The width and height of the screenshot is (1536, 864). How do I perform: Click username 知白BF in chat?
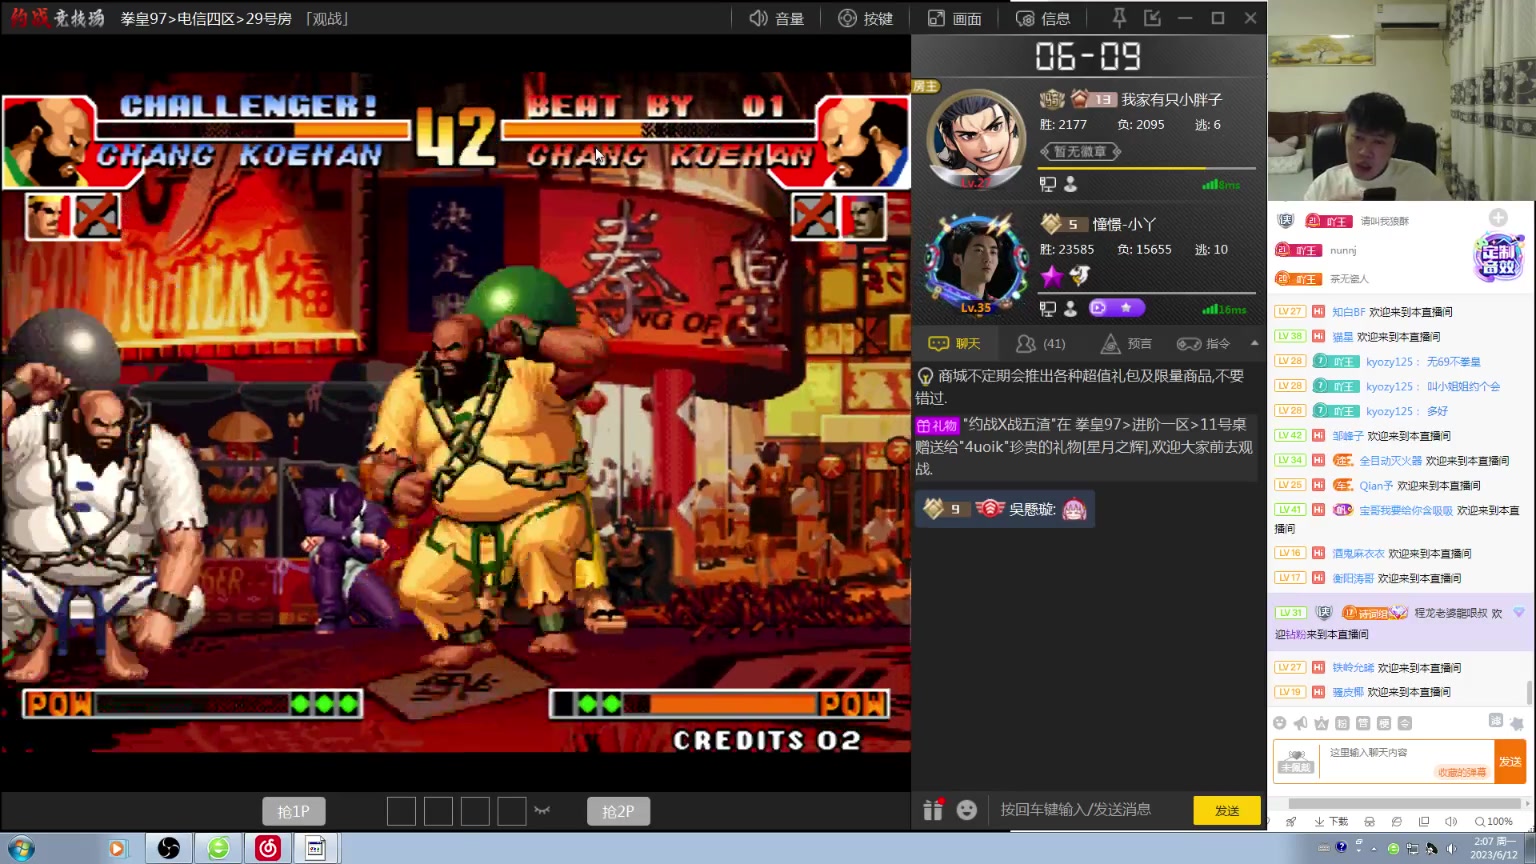pos(1348,312)
